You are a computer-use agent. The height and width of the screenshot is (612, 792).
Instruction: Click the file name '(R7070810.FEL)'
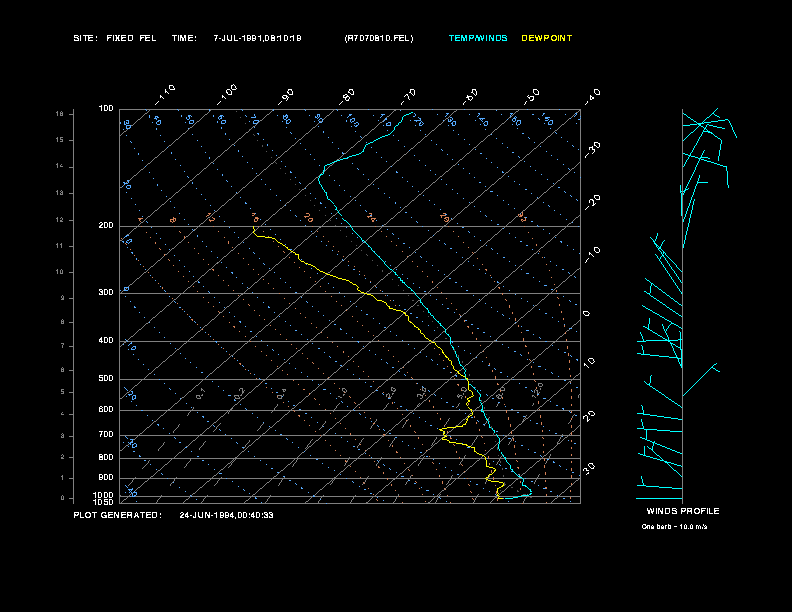pos(379,38)
